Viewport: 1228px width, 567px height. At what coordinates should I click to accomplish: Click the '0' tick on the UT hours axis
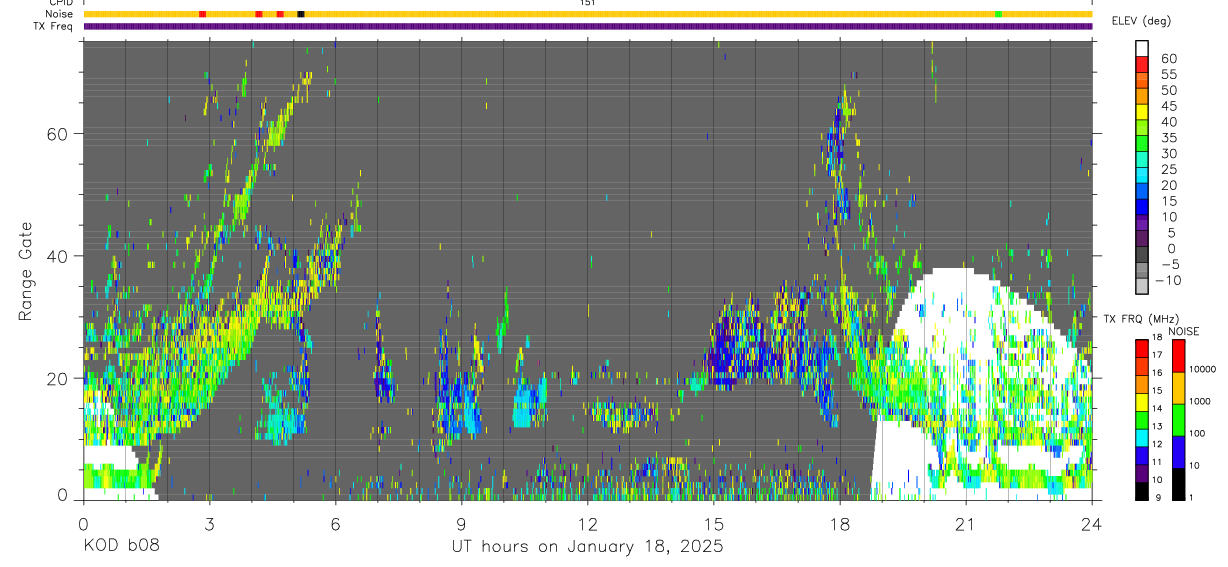83,523
